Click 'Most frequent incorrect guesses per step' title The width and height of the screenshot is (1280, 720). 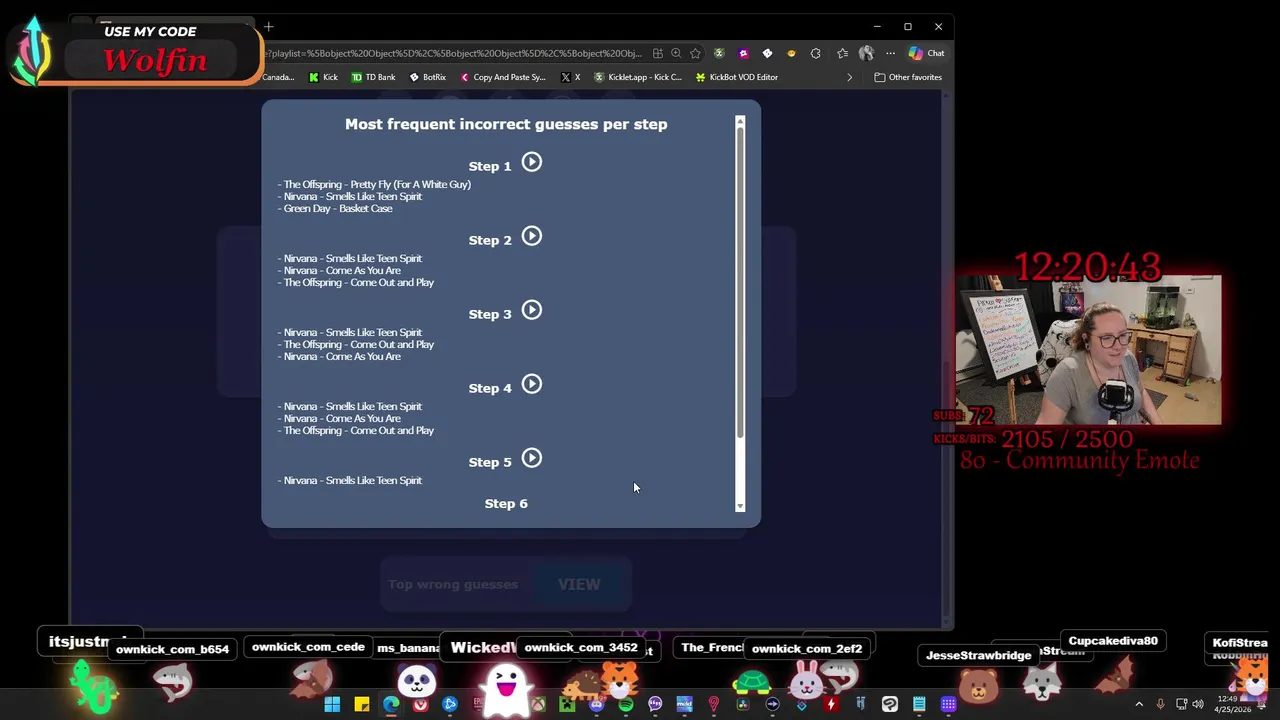tap(506, 124)
